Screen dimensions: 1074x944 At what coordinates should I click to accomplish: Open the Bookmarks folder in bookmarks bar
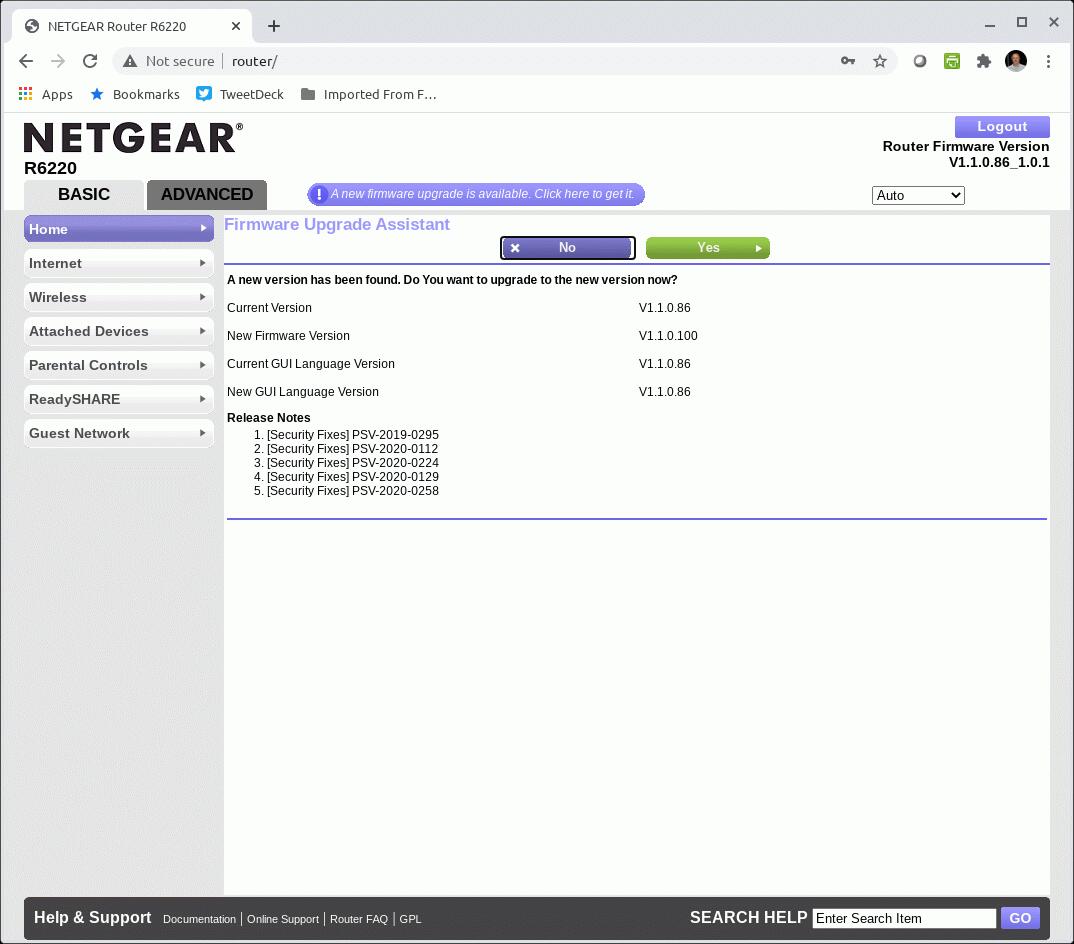(135, 94)
